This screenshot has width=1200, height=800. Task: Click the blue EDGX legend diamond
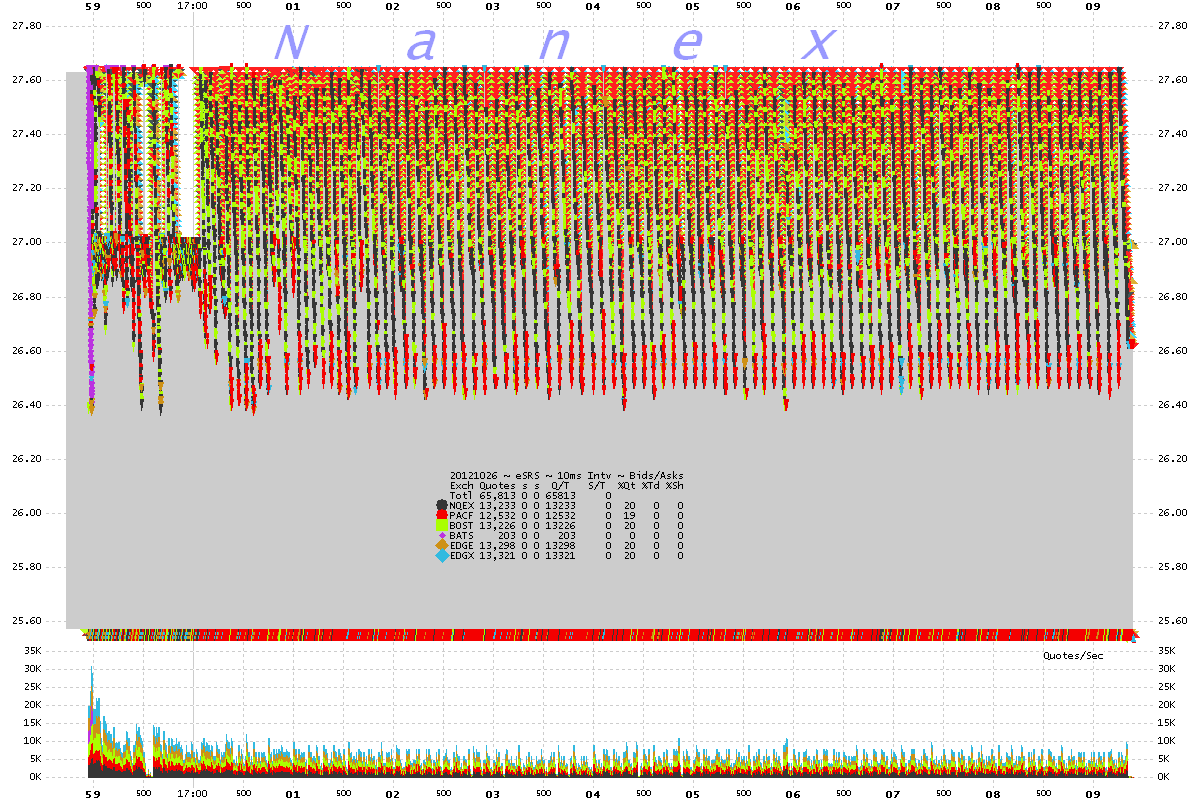(x=442, y=556)
